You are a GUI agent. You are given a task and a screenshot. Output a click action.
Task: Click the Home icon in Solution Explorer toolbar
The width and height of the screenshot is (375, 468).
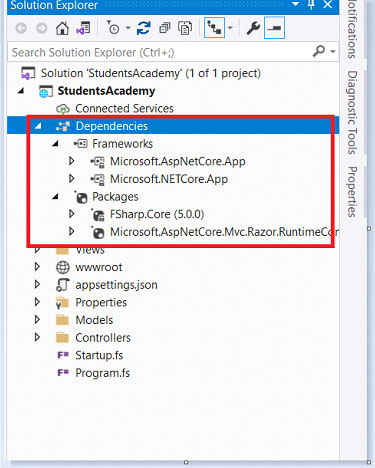[x=62, y=28]
